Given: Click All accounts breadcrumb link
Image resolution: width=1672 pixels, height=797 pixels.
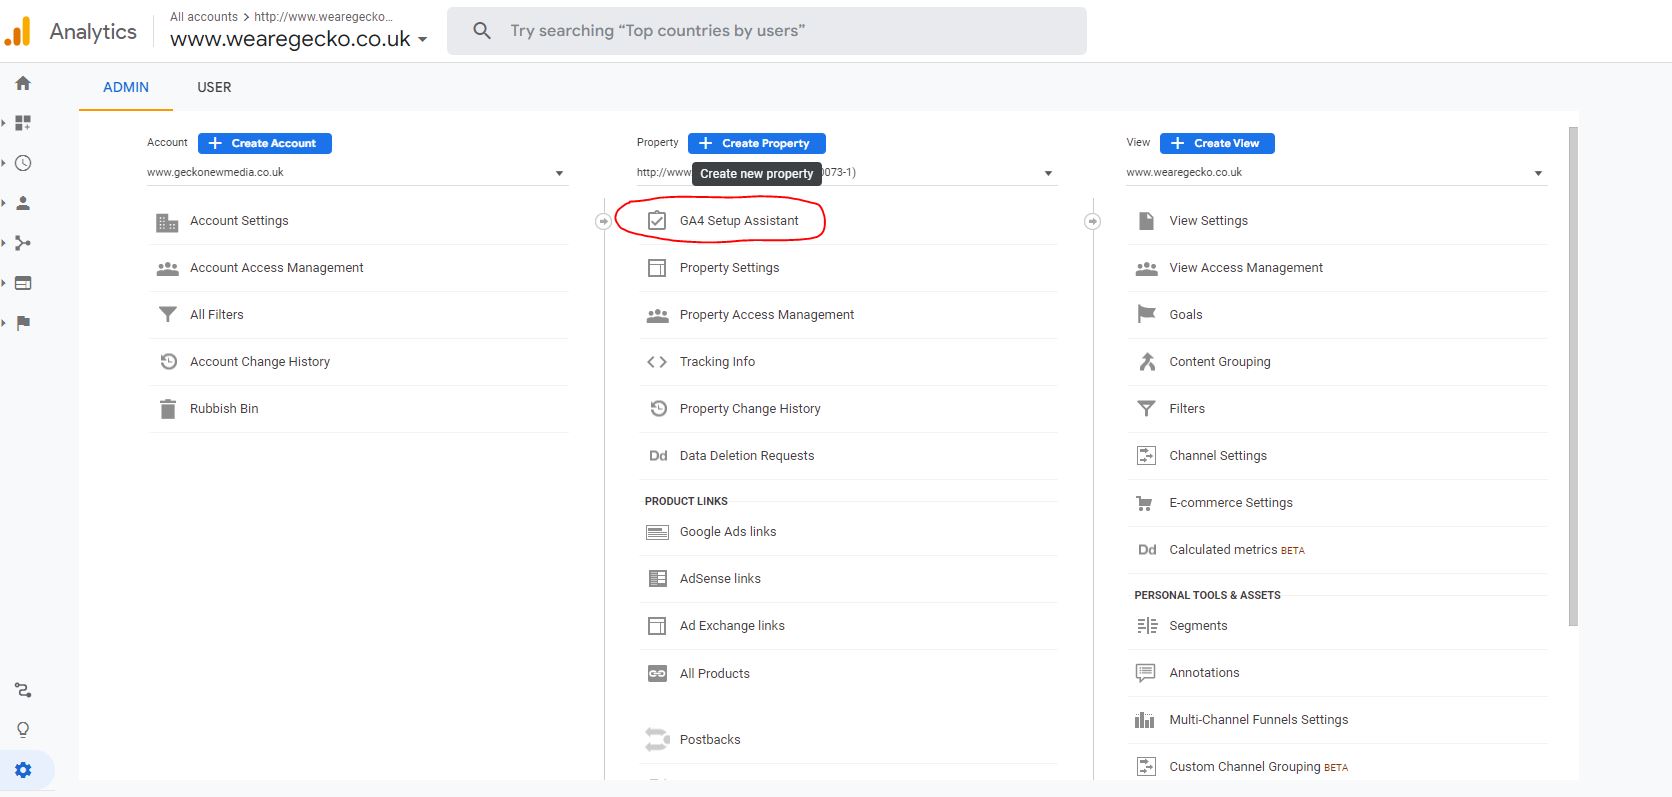Looking at the screenshot, I should [204, 17].
